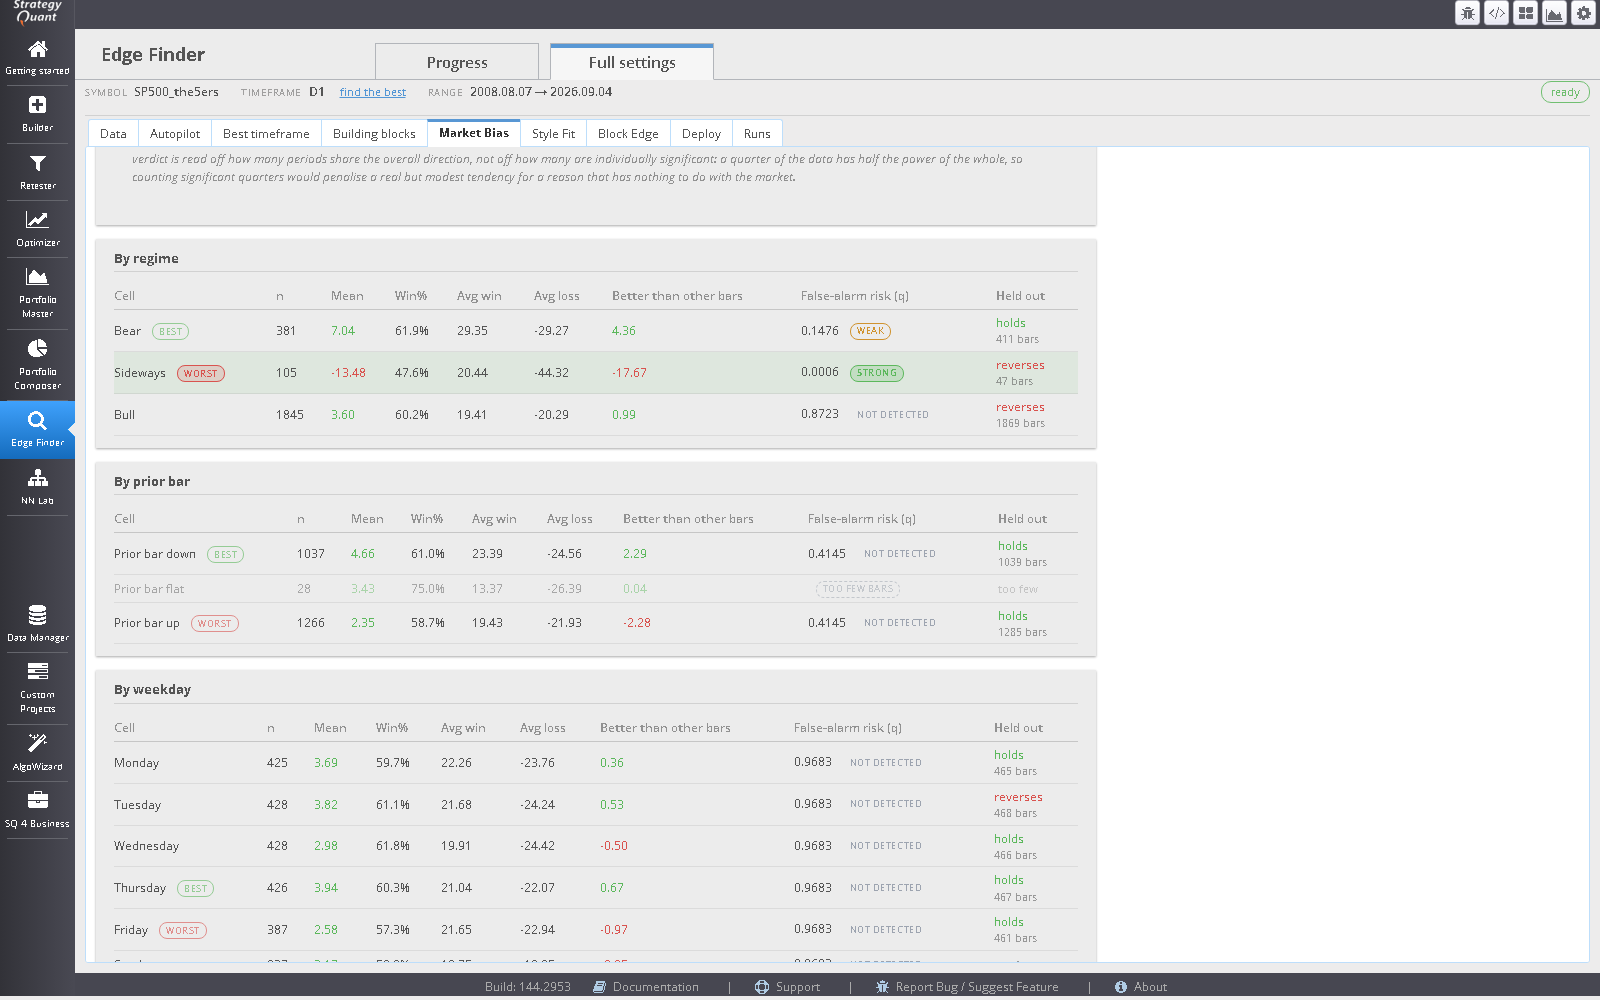Open Support link in footer
This screenshot has width=1600, height=1000.
(798, 987)
